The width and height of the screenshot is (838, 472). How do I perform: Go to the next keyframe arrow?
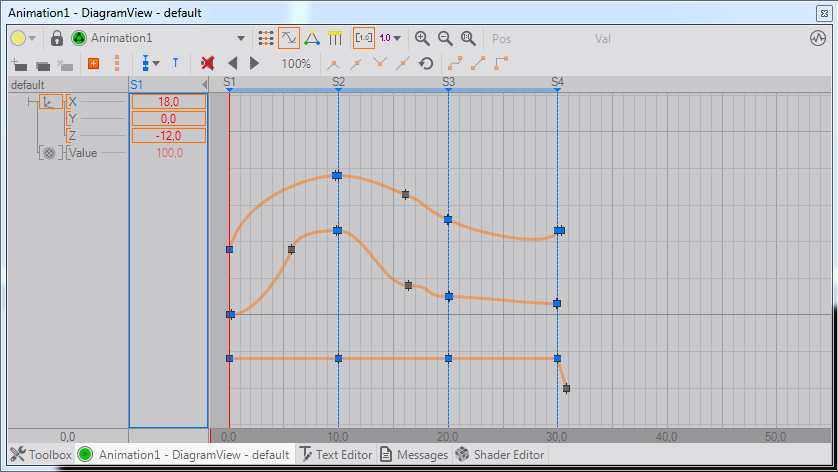point(254,63)
